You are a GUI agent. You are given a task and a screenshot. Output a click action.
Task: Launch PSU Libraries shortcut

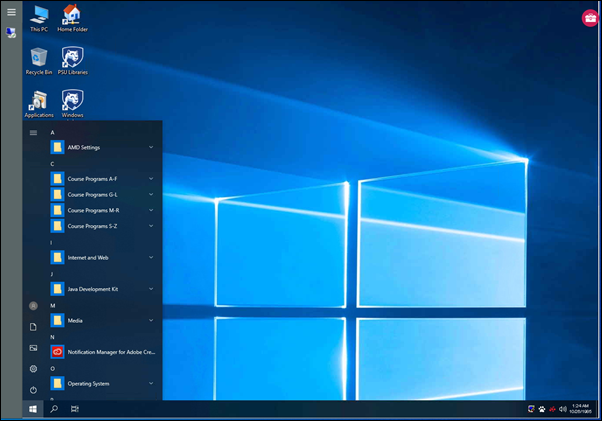[73, 61]
